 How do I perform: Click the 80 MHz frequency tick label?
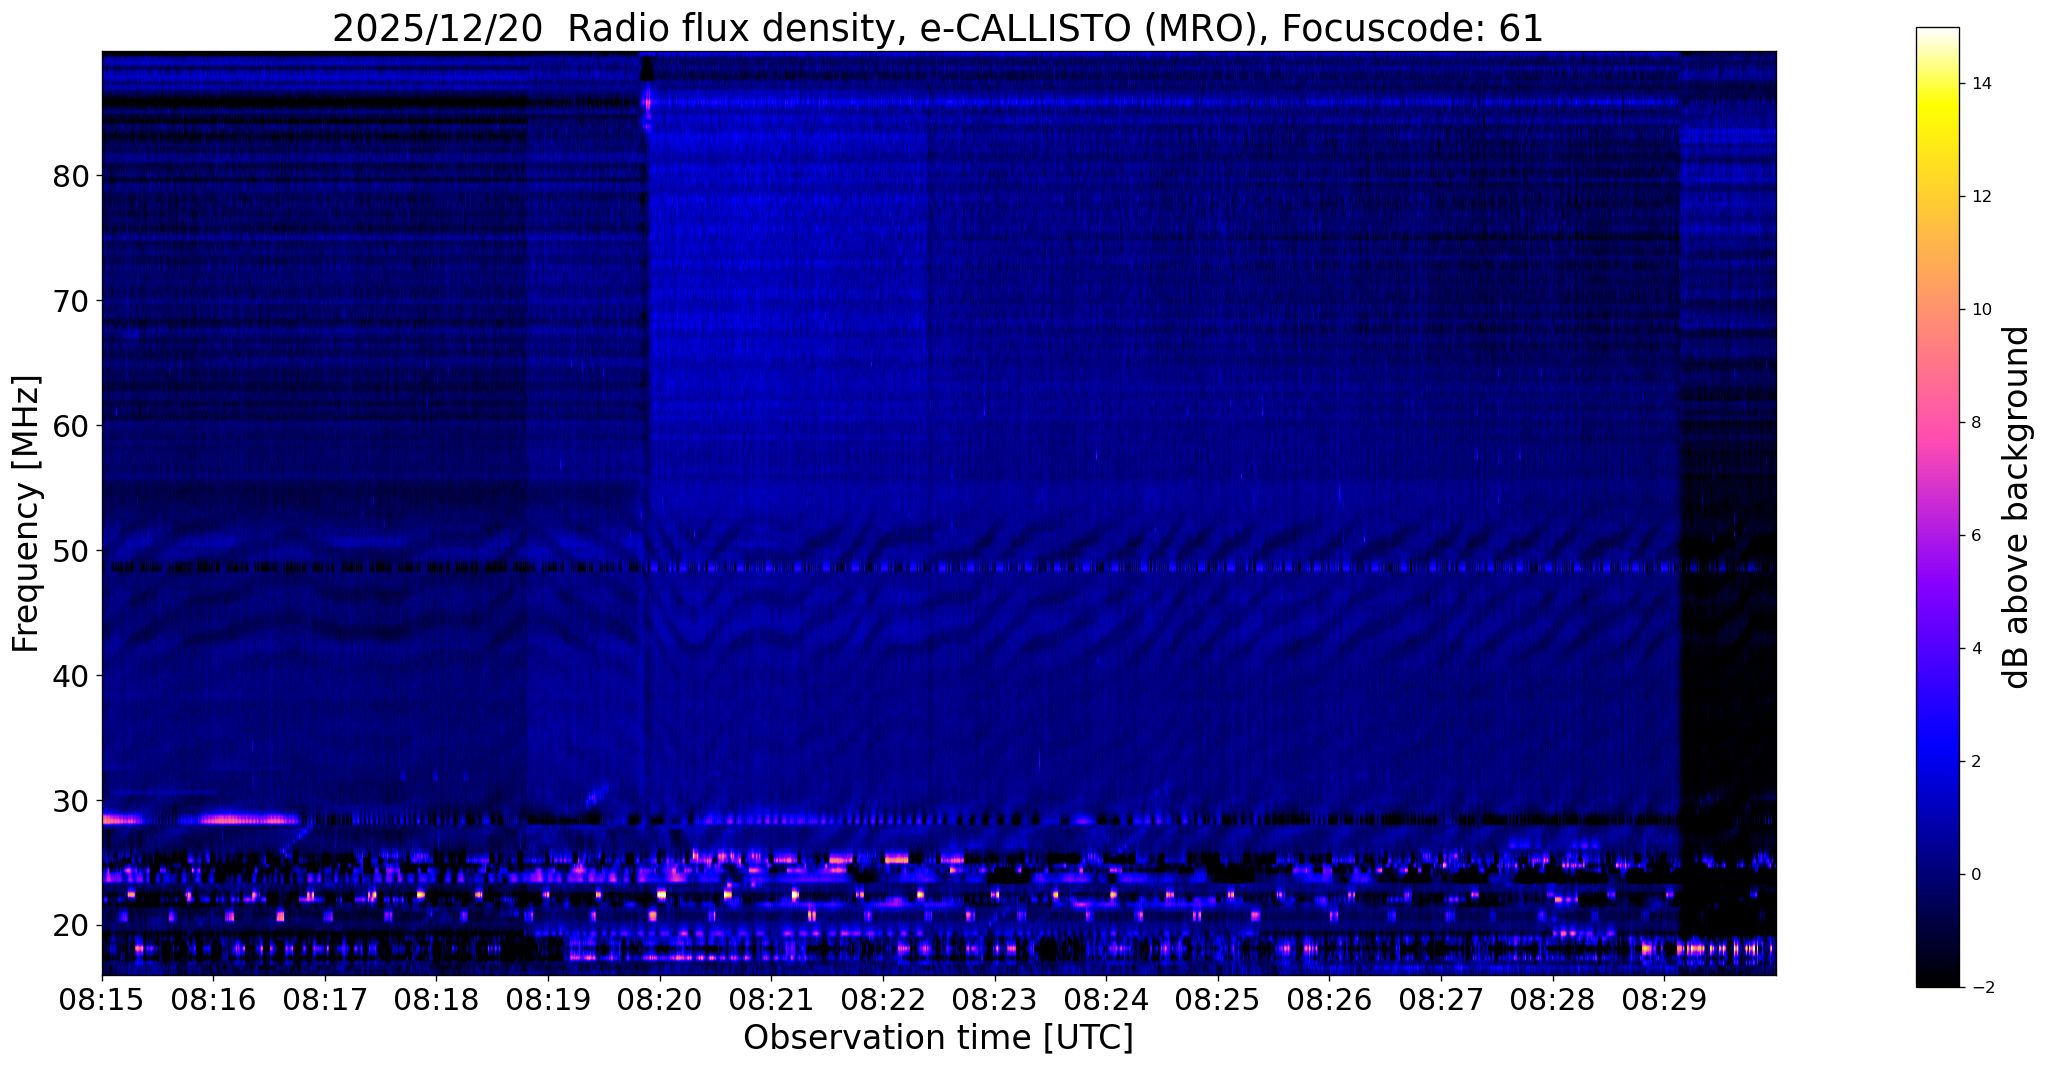click(x=69, y=176)
